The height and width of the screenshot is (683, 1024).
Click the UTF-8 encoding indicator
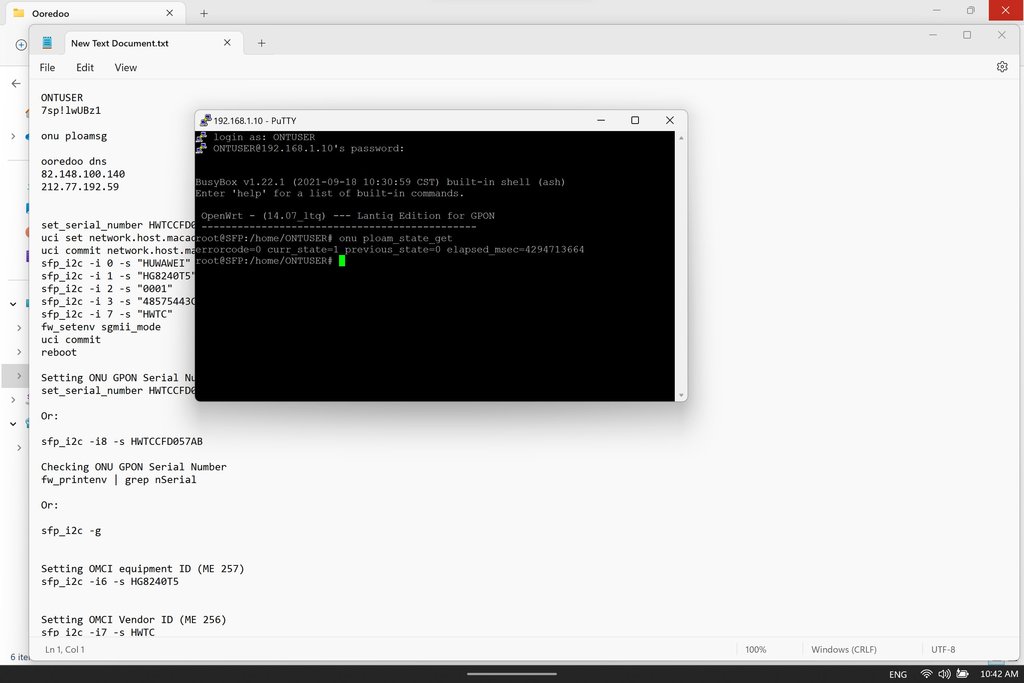943,649
